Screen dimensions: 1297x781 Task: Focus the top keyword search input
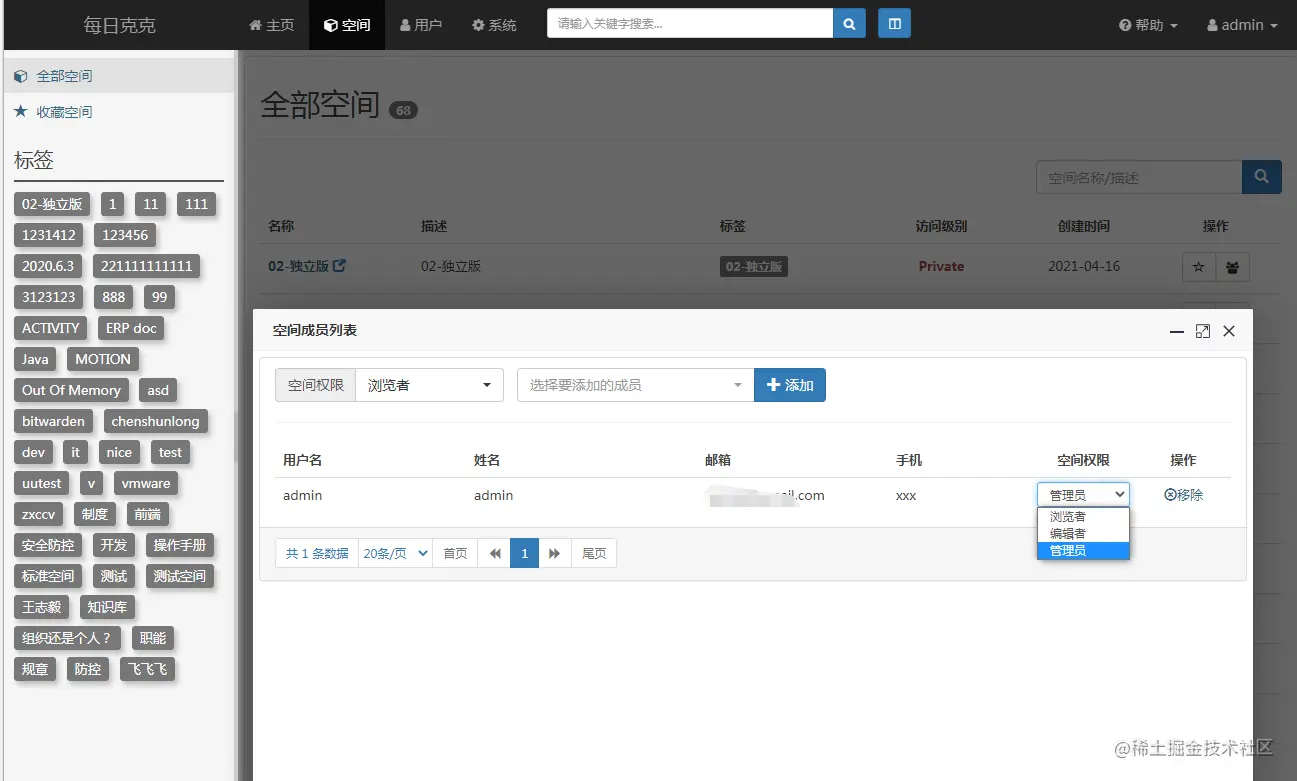click(690, 24)
